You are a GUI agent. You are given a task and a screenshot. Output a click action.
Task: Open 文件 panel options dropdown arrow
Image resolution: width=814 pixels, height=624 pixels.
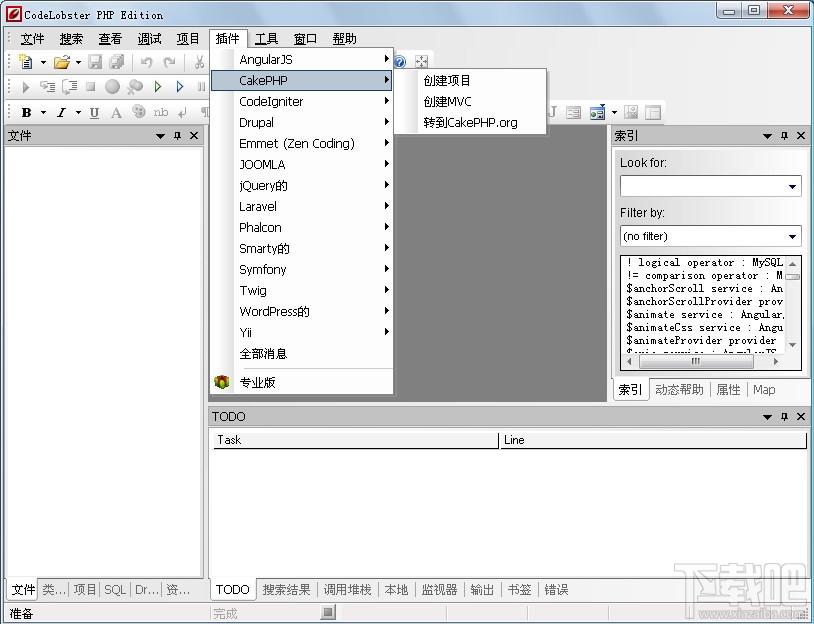(160, 136)
